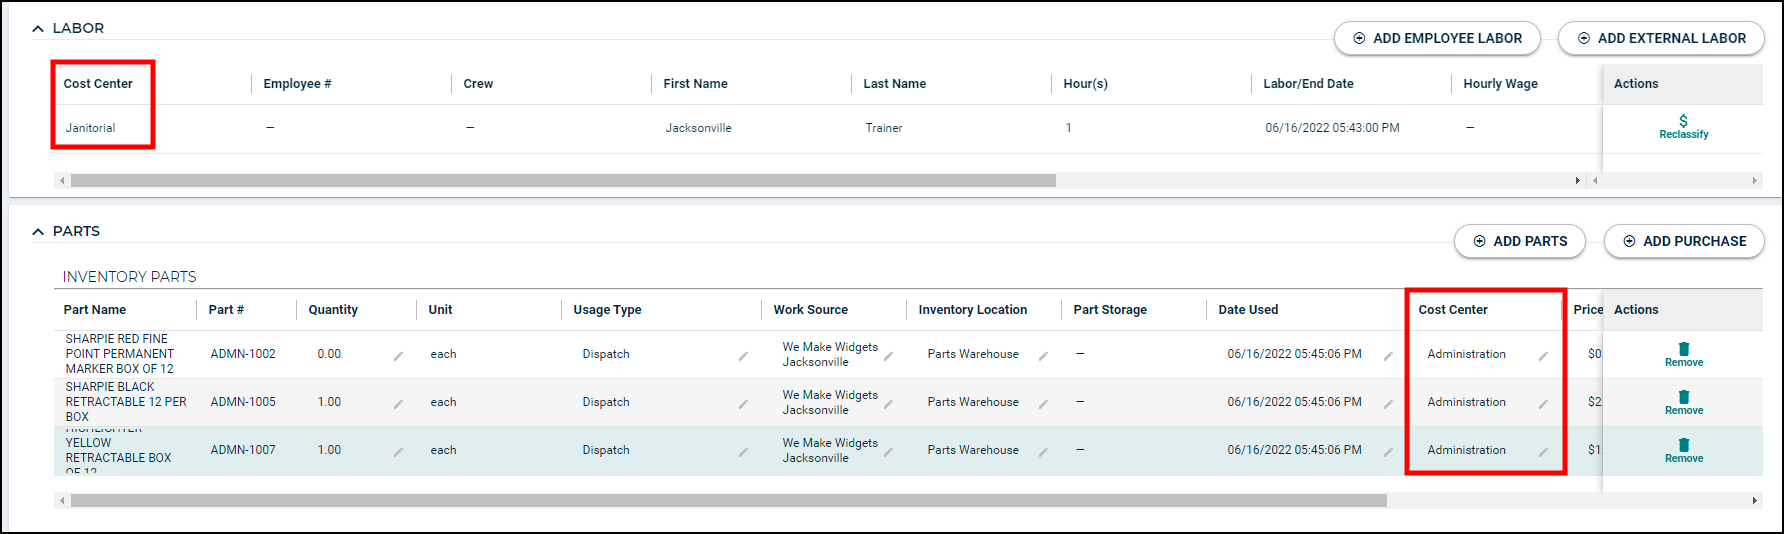Click the Part # column header
Screen dimensions: 1784x534
pyautogui.click(x=226, y=310)
